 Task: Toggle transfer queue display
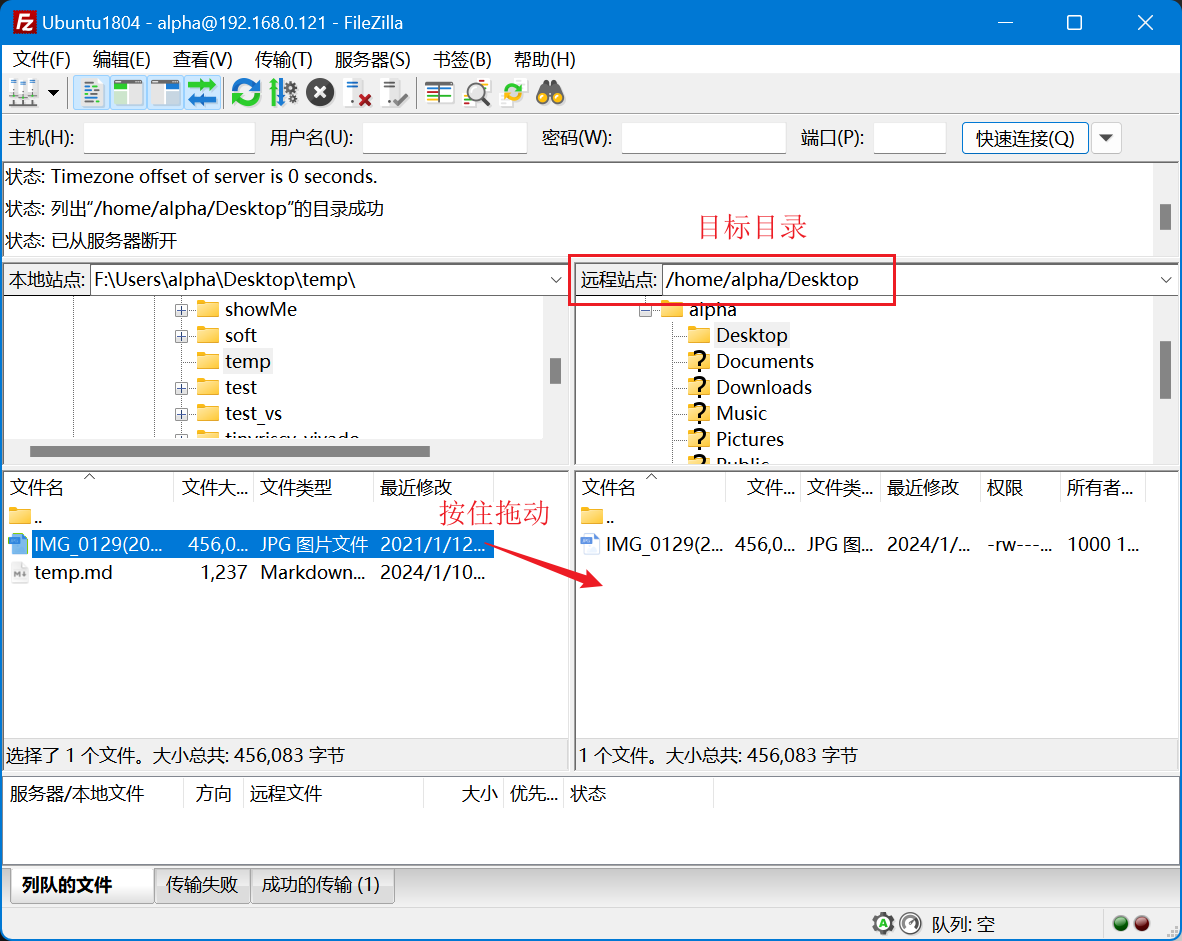tap(202, 93)
